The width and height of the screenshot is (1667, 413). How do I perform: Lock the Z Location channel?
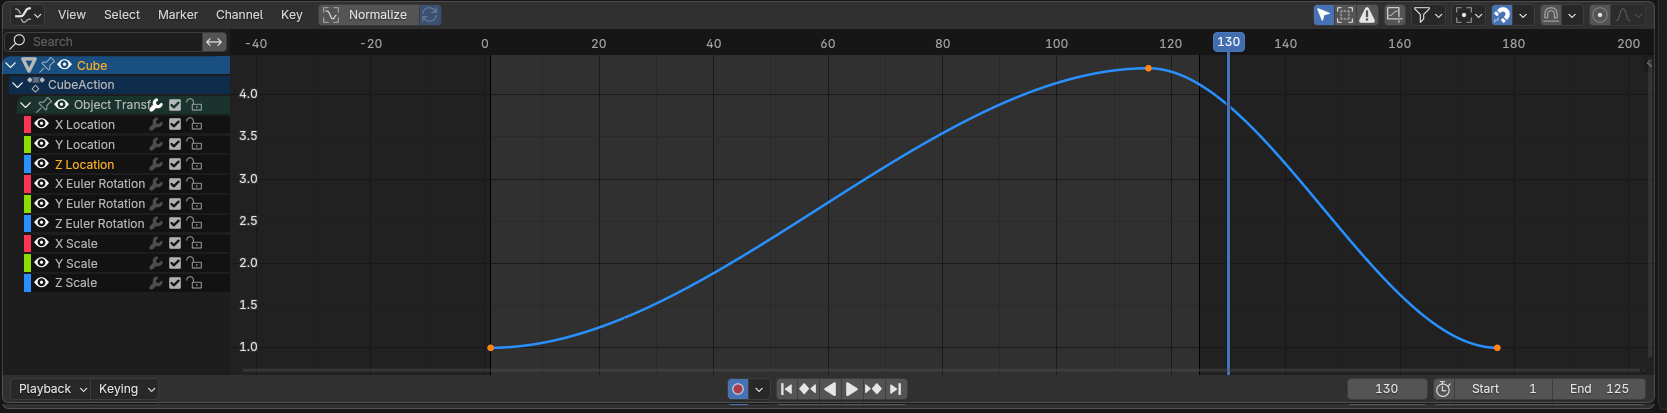tap(195, 164)
